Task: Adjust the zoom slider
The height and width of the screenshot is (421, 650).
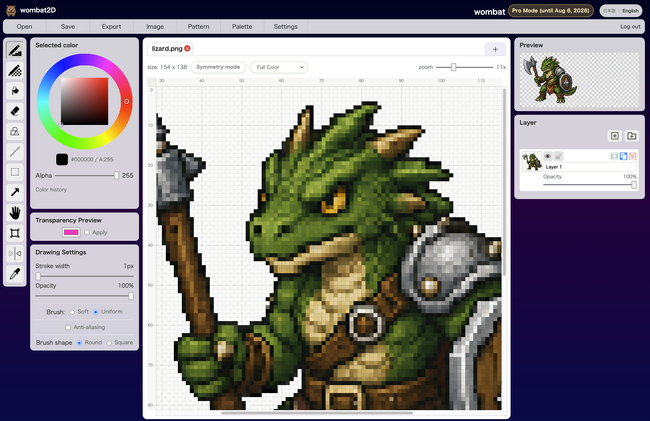Action: (464, 67)
